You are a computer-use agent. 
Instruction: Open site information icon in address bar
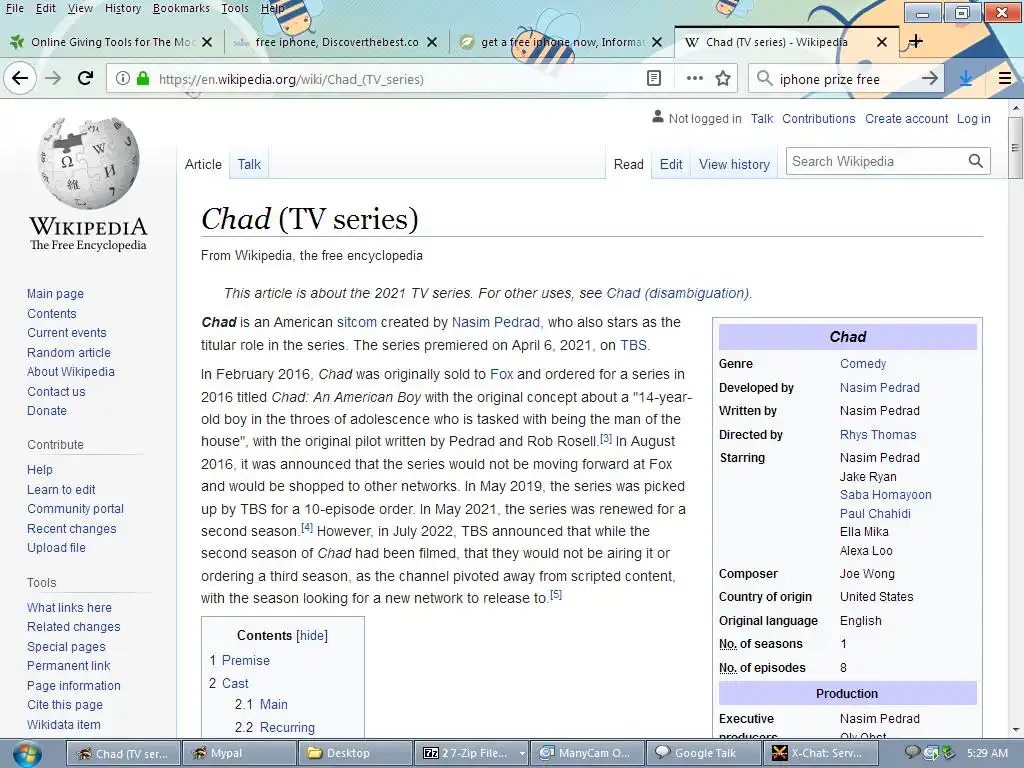122,79
